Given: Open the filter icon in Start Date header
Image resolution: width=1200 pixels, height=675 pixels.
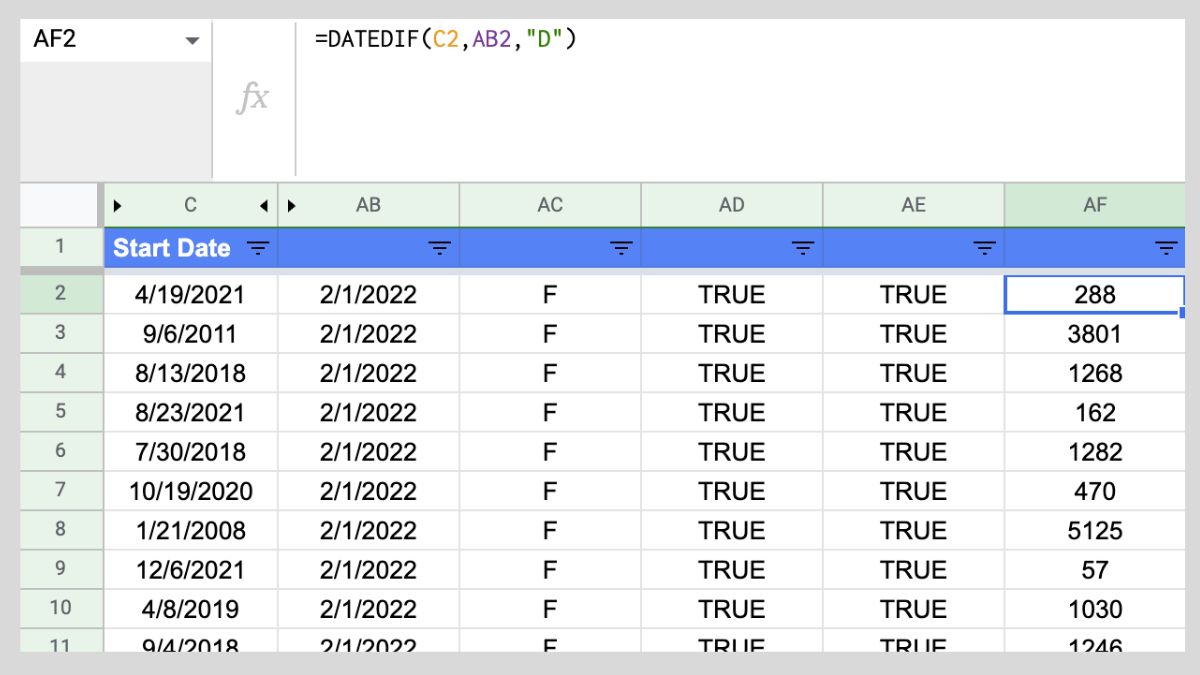Looking at the screenshot, I should pos(258,248).
